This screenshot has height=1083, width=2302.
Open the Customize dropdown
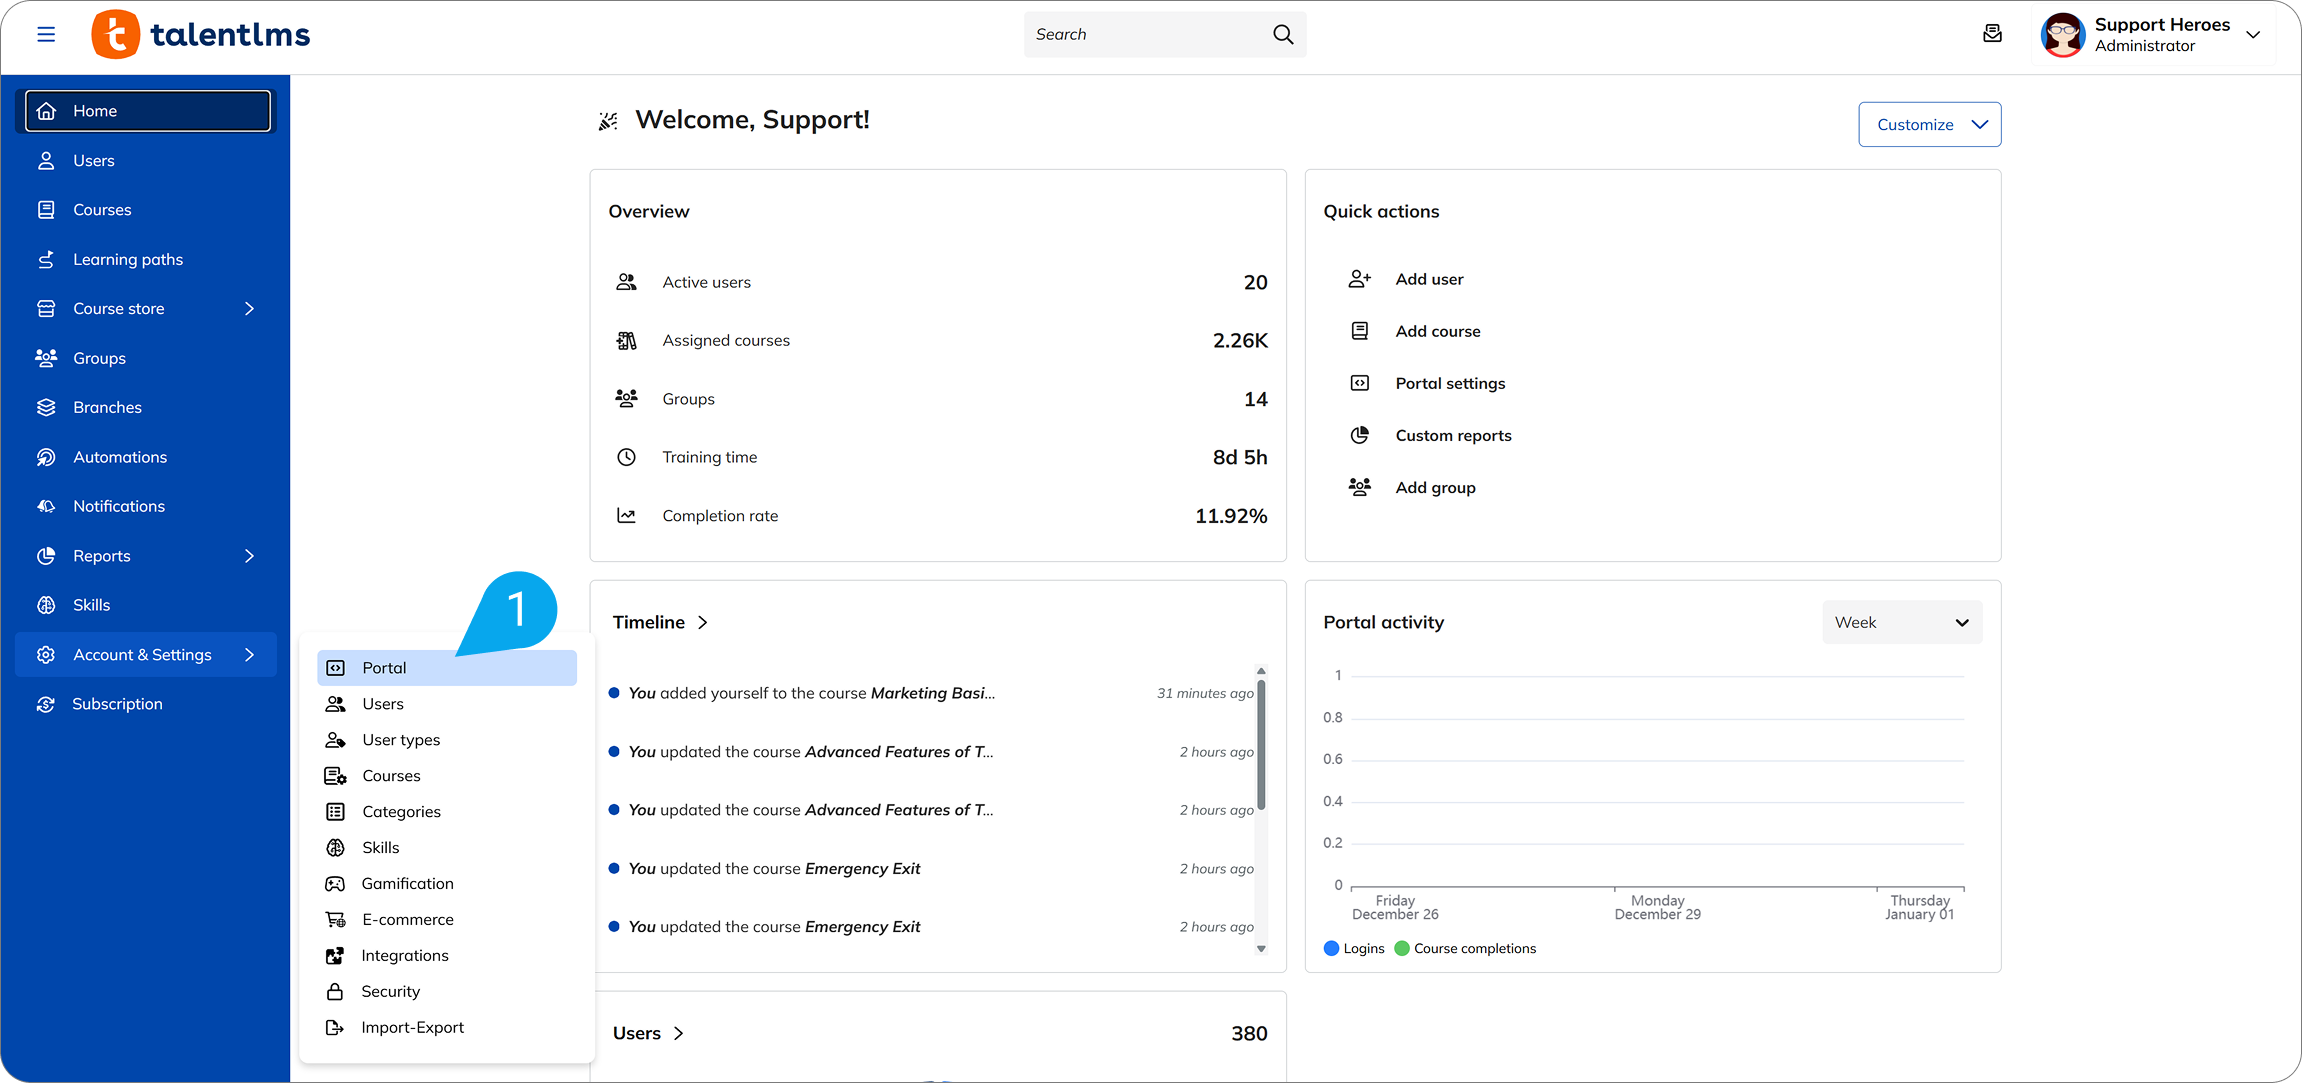point(1929,124)
